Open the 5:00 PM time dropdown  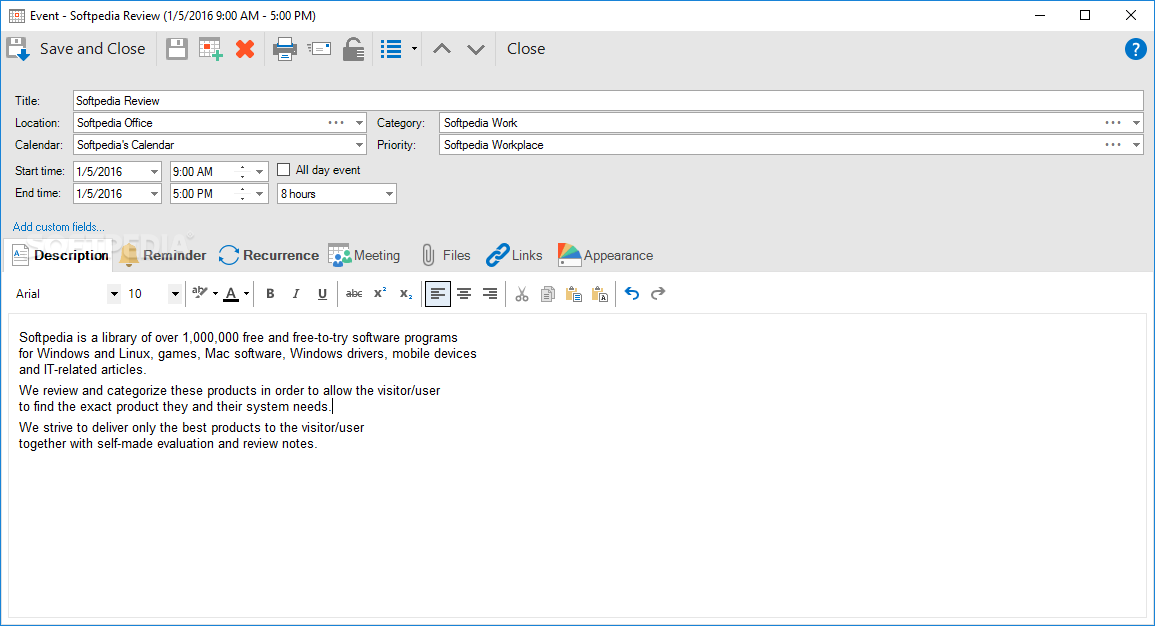(x=259, y=194)
